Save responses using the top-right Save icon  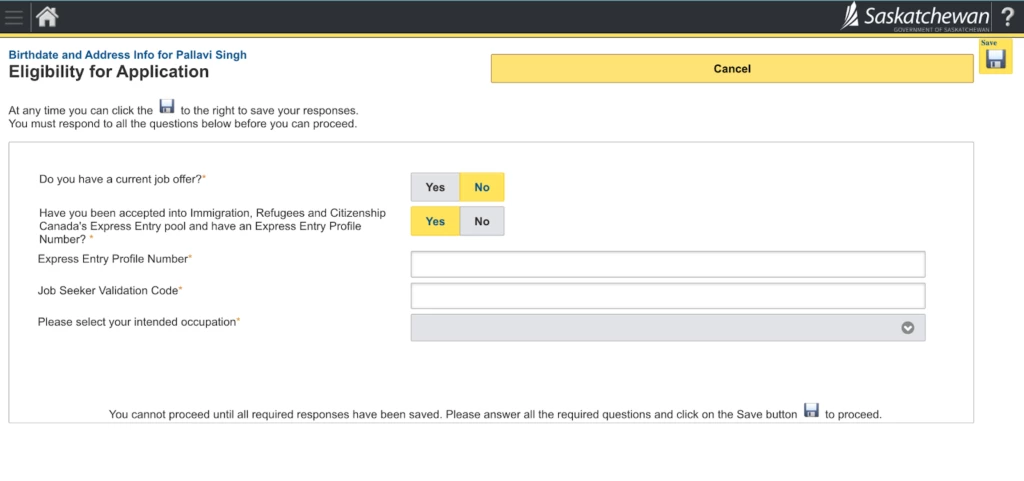point(995,56)
